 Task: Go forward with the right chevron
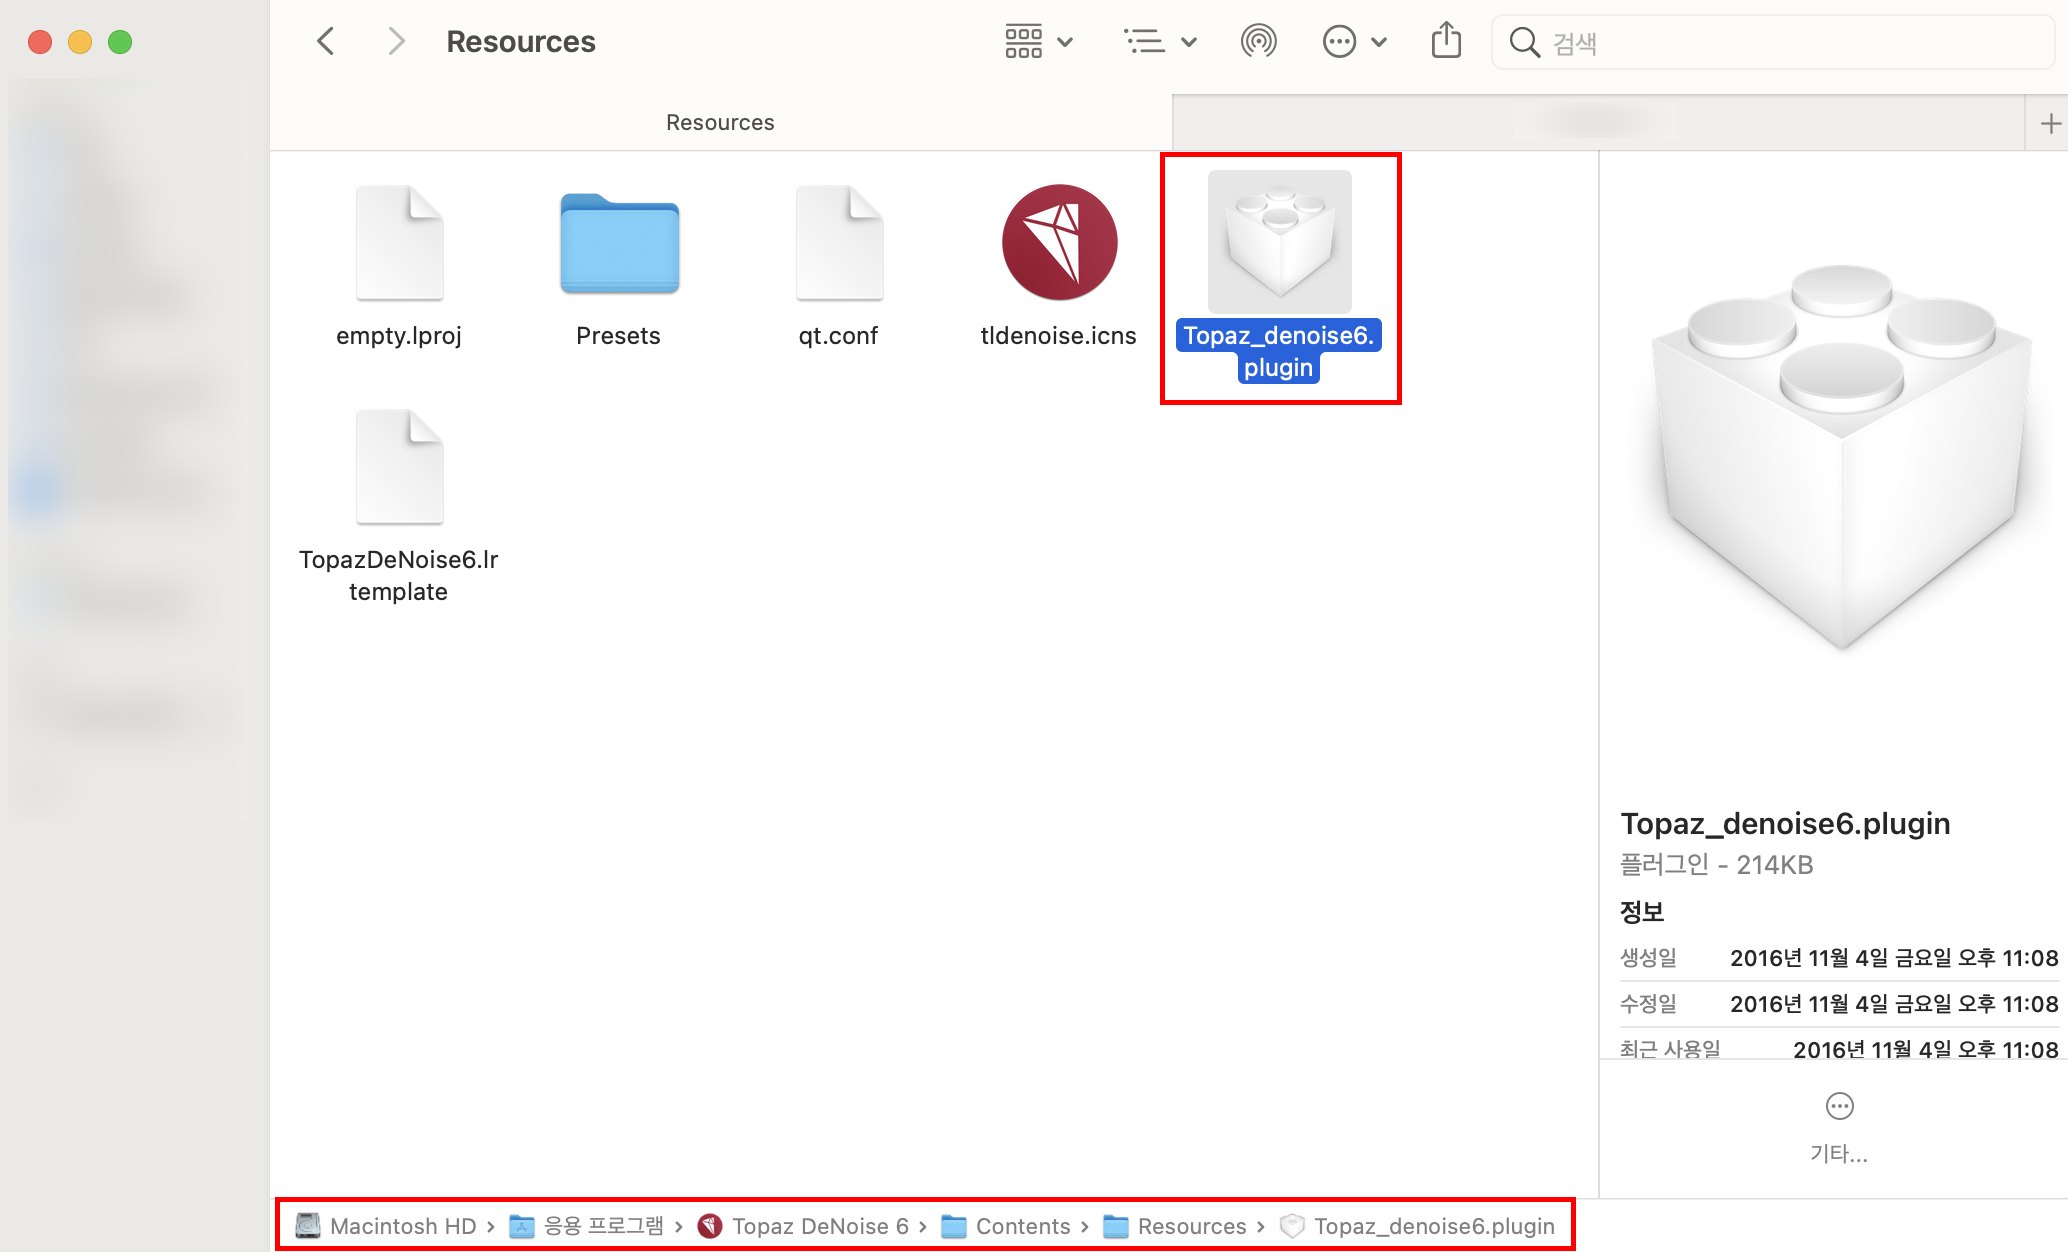pos(396,42)
